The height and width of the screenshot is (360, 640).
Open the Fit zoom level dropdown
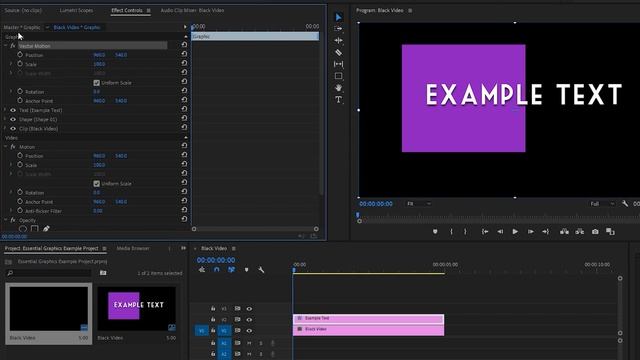point(418,204)
